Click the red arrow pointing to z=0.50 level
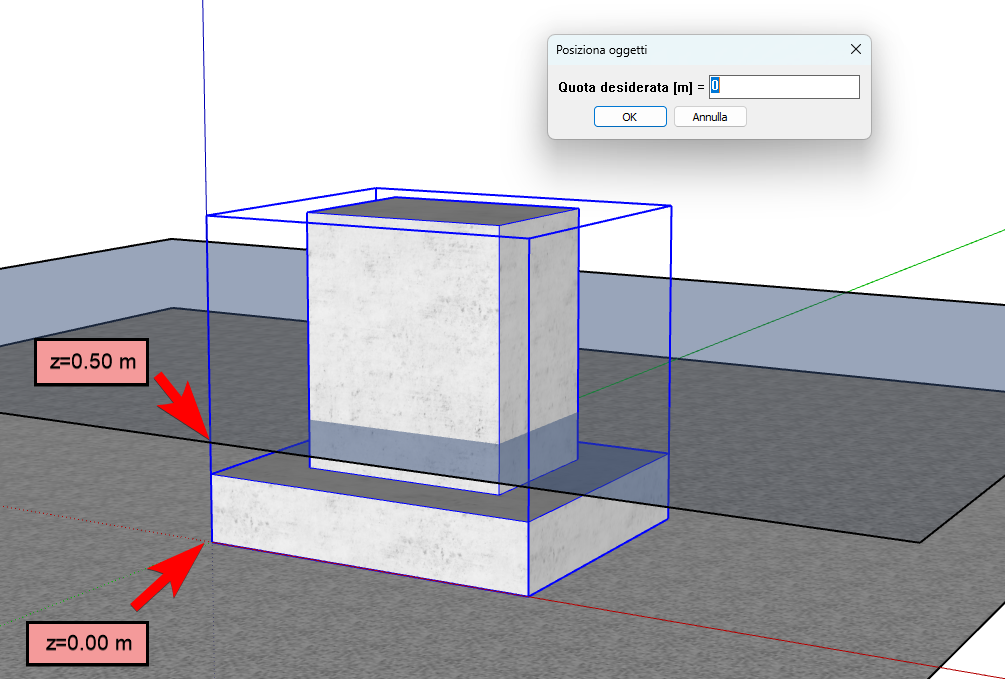The height and width of the screenshot is (679, 1005). tap(180, 404)
